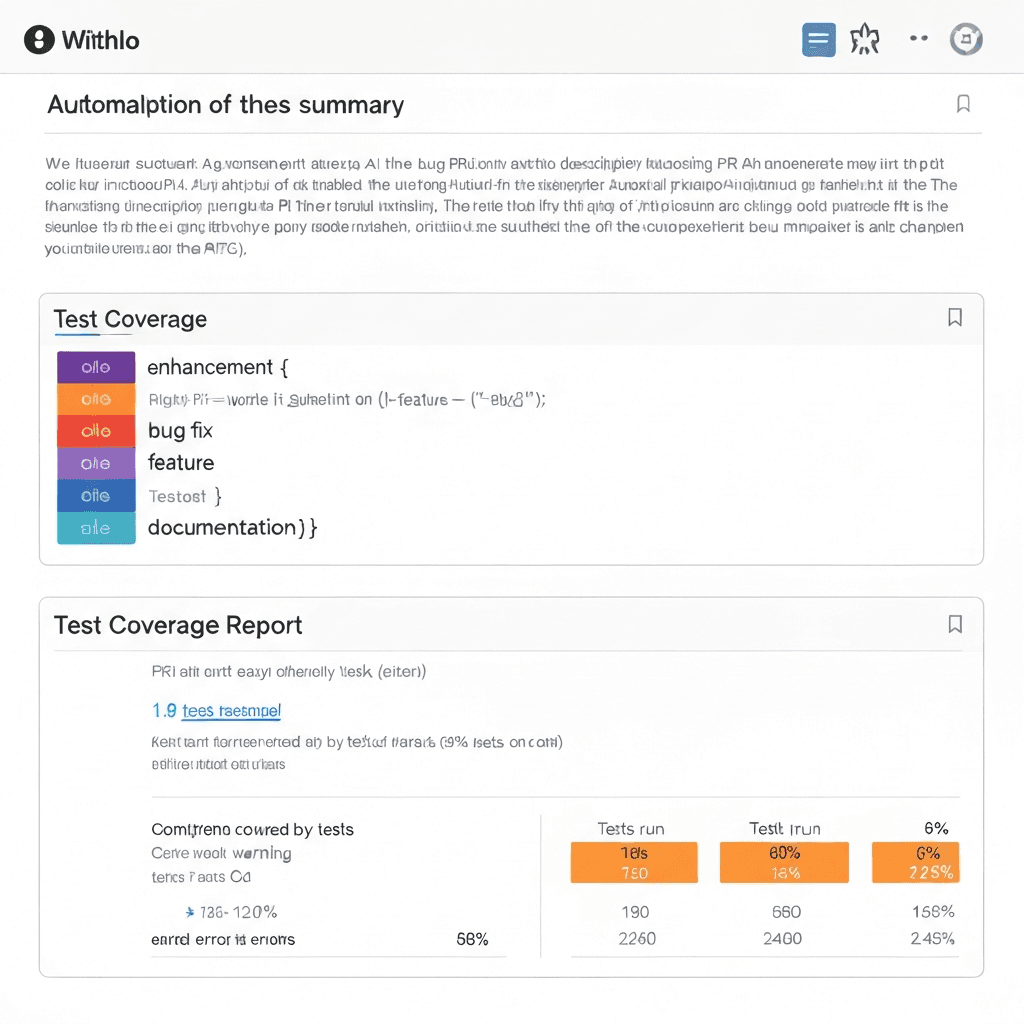Viewport: 1024px width, 1024px height.
Task: Click the orange 225% stat box
Action: (x=915, y=862)
